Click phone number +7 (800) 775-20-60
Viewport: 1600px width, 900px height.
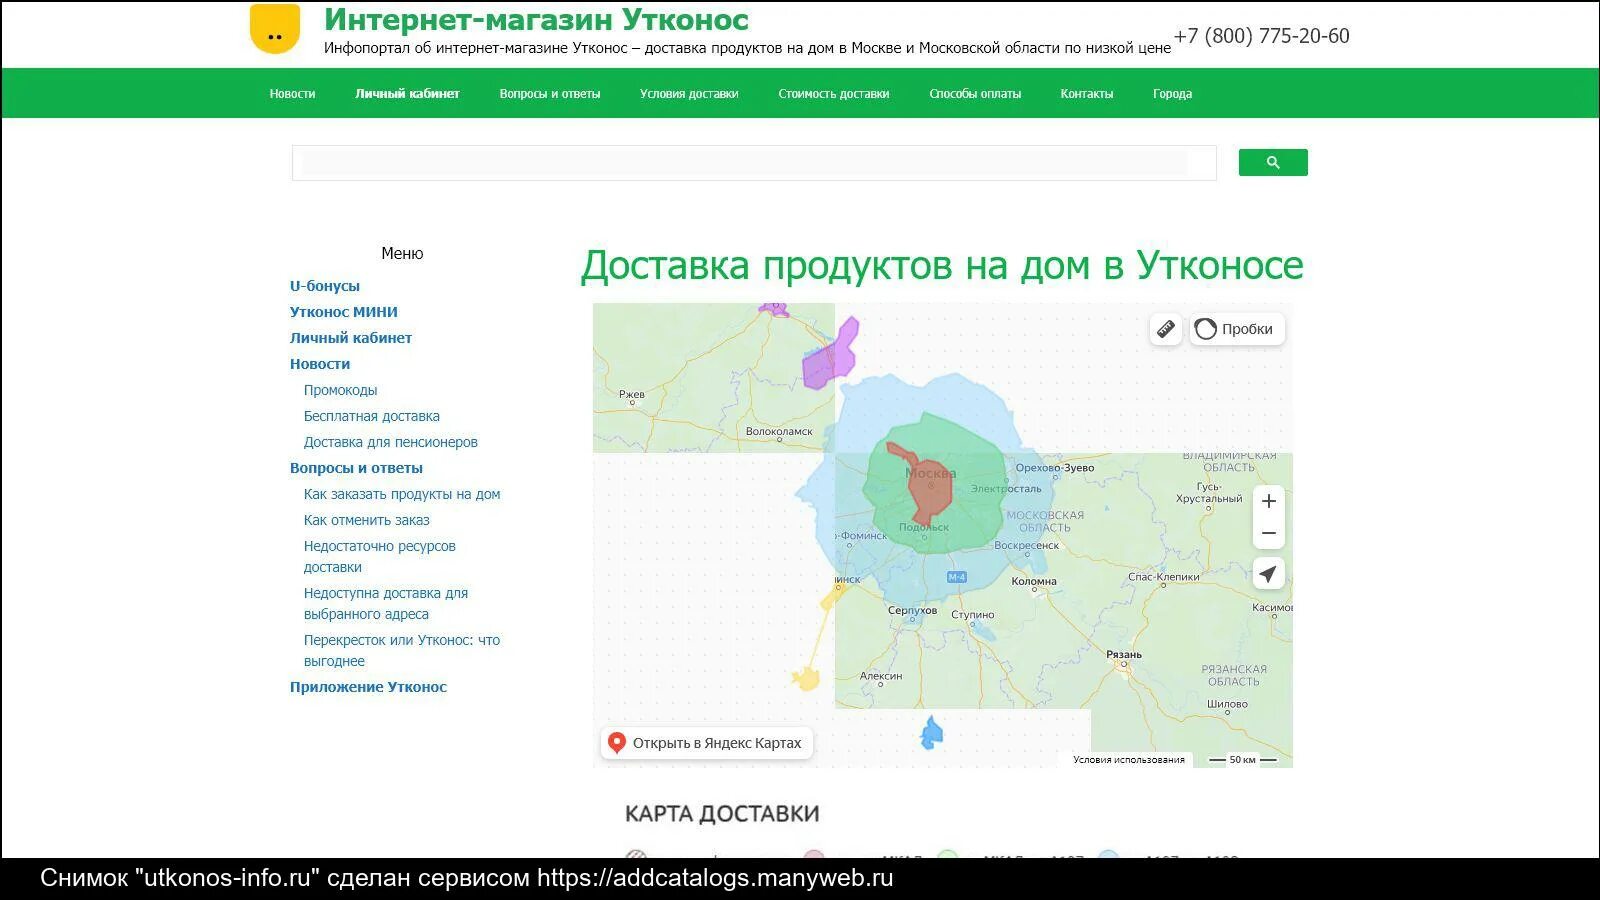1262,36
